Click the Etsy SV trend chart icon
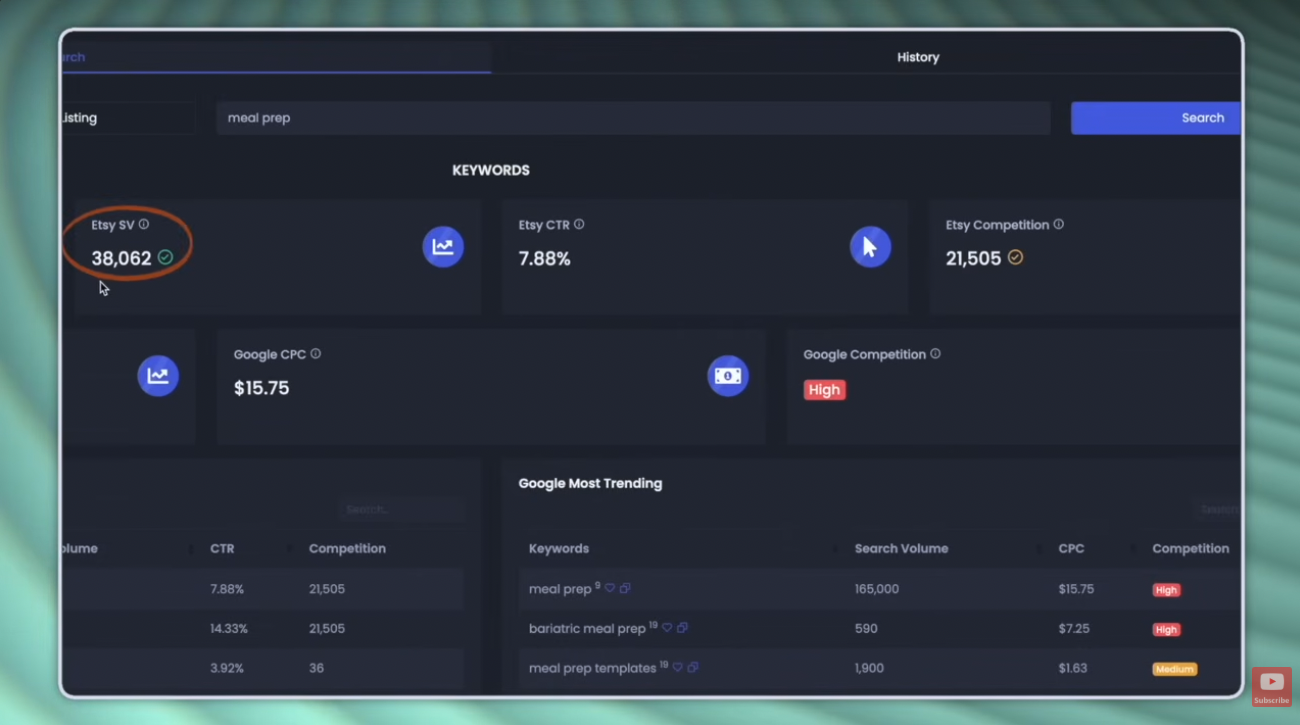Screen dimensions: 1300x725 coord(443,247)
